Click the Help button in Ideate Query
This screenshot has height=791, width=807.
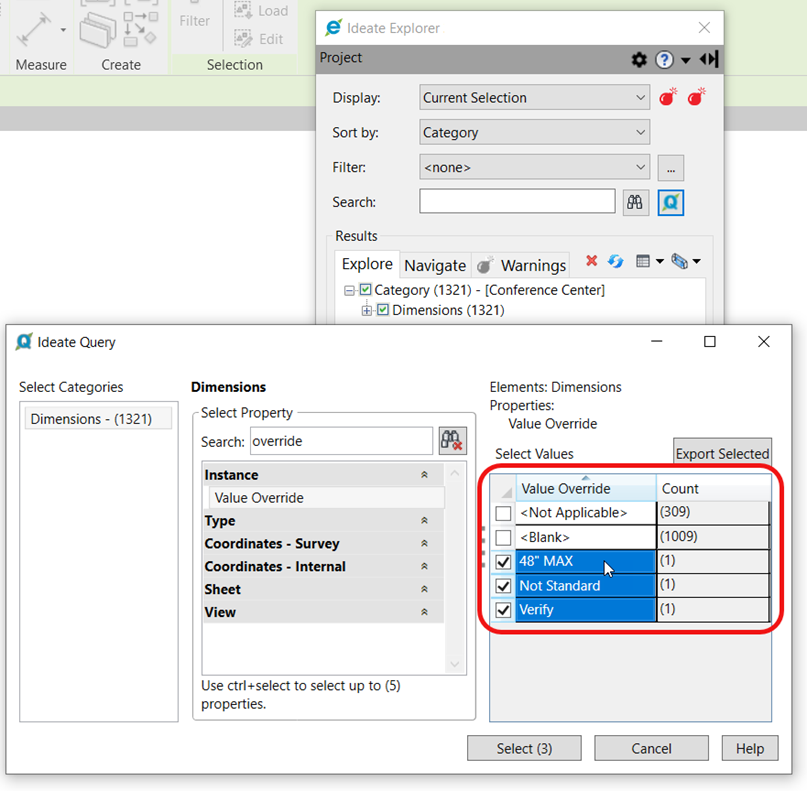click(749, 748)
